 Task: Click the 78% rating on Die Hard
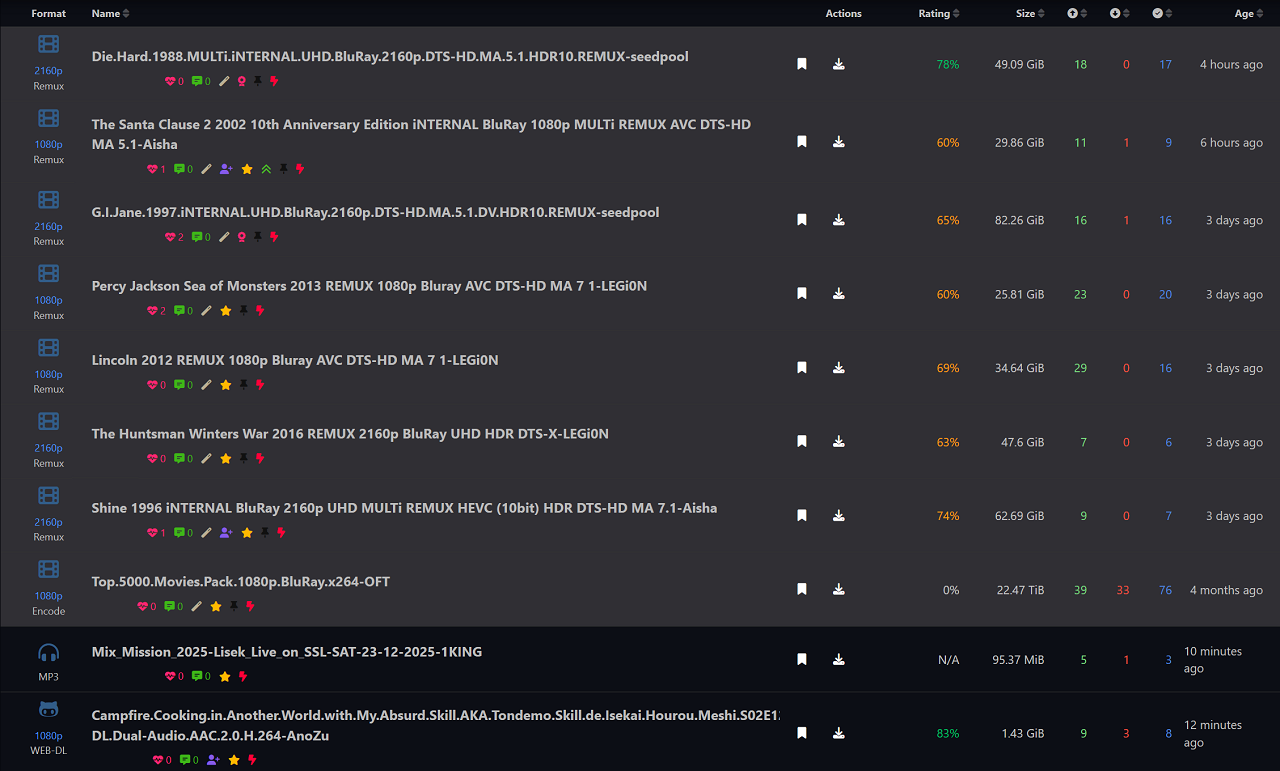point(947,64)
